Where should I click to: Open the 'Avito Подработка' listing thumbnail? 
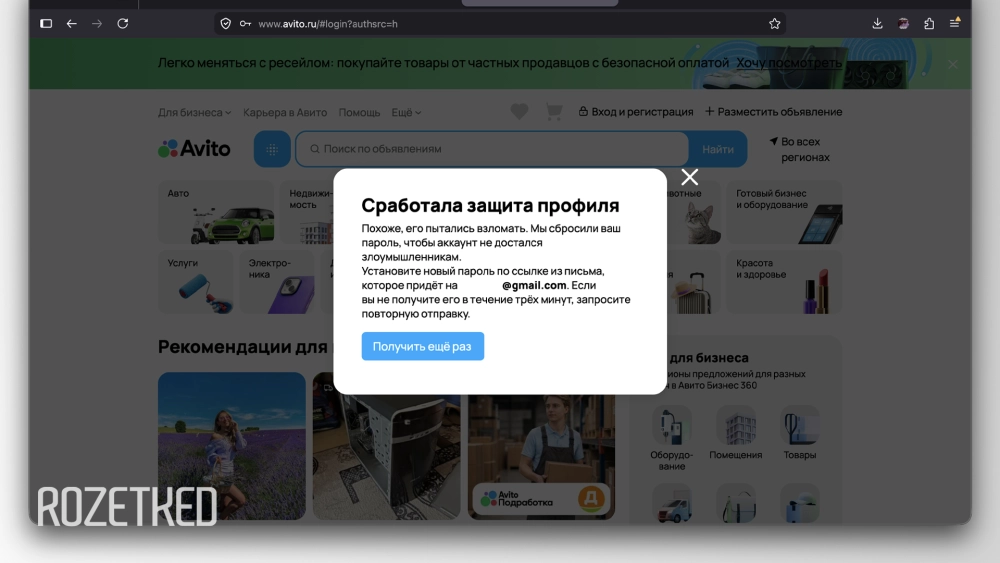pyautogui.click(x=541, y=457)
